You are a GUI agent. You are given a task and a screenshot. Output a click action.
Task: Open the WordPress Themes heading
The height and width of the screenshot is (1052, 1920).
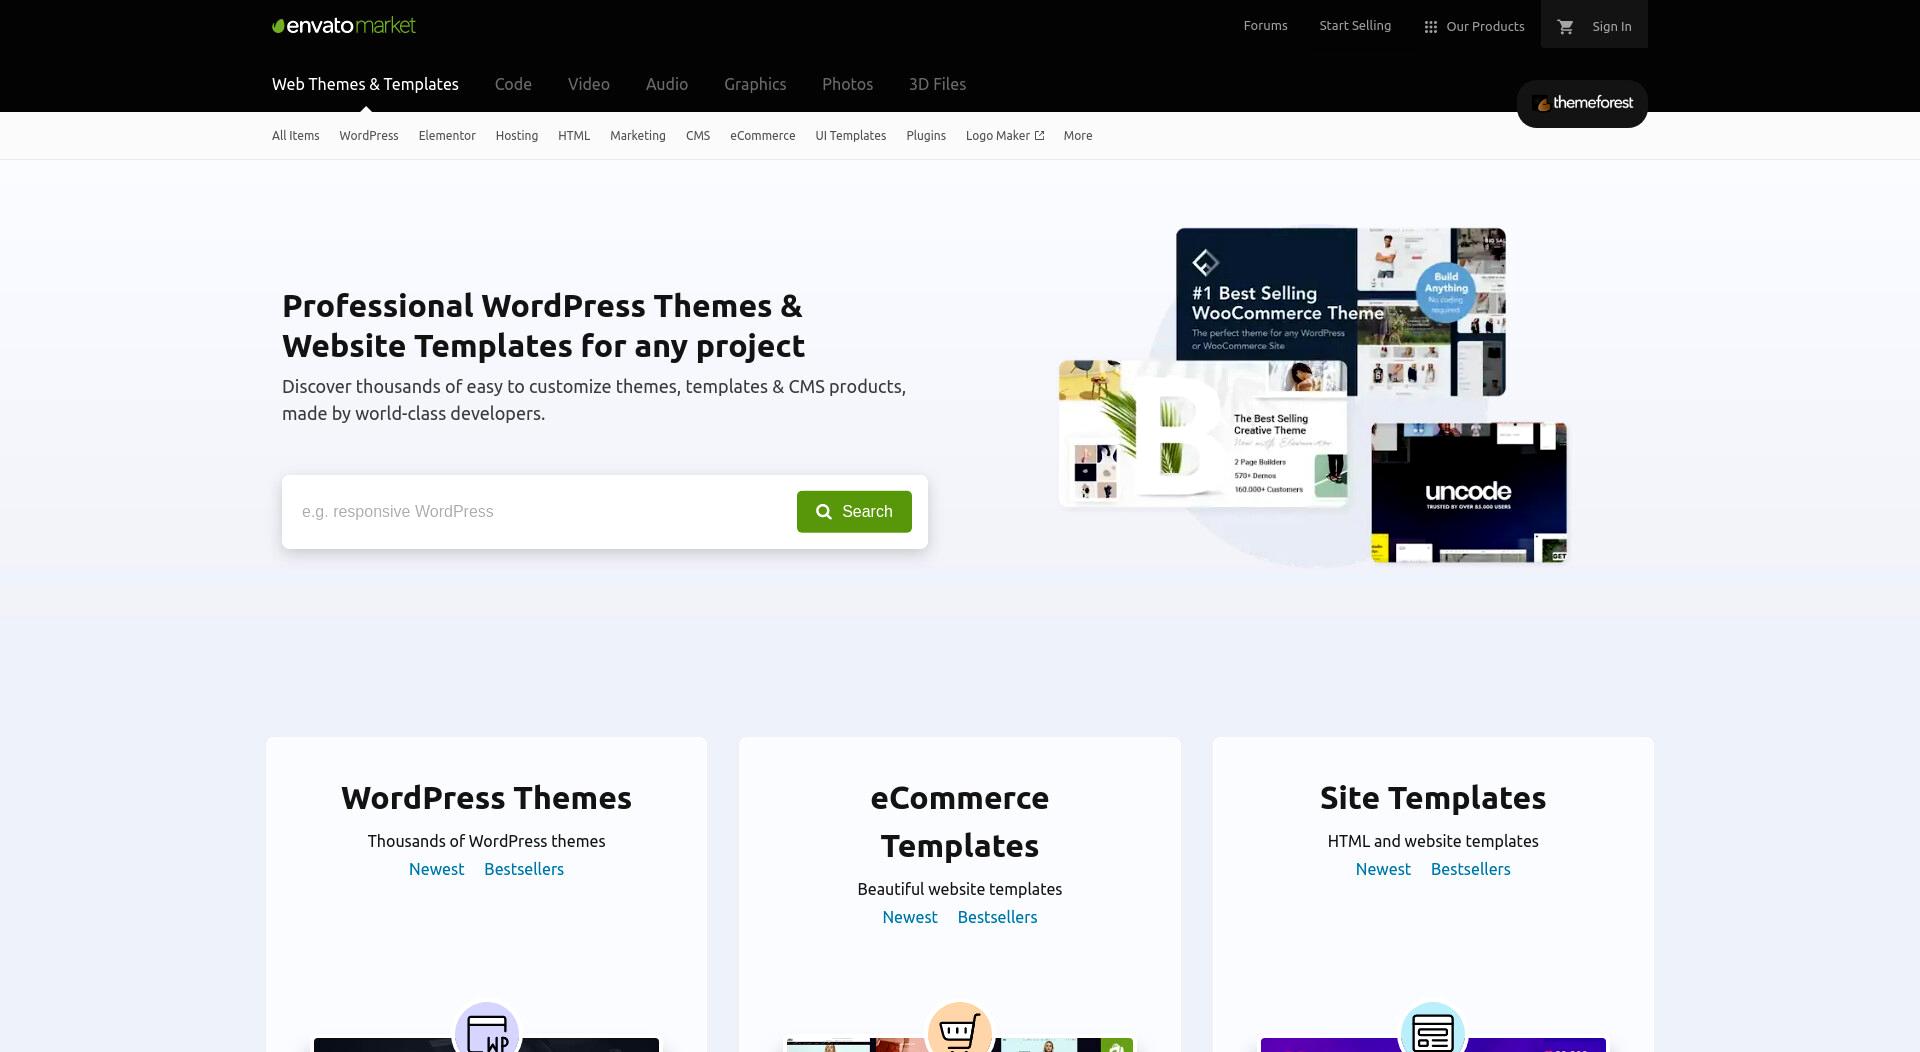tap(486, 798)
